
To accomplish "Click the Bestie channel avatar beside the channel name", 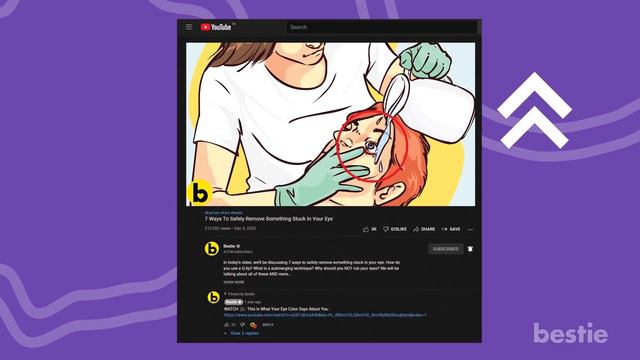I will 211,249.
